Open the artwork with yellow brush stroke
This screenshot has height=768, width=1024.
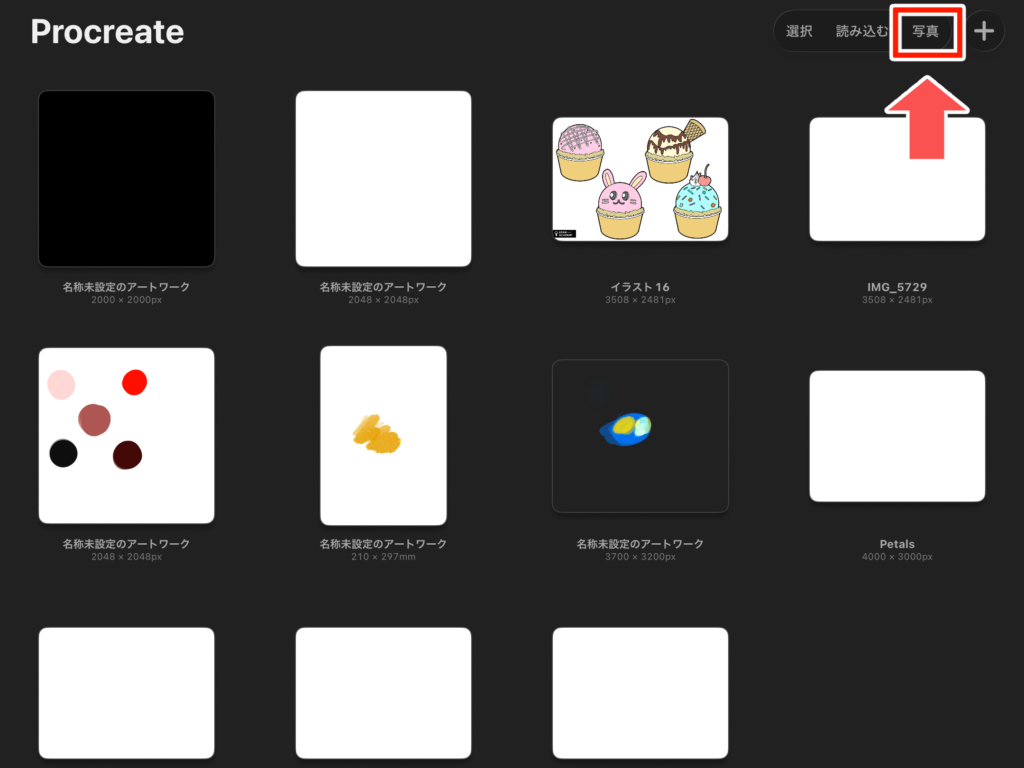[383, 435]
